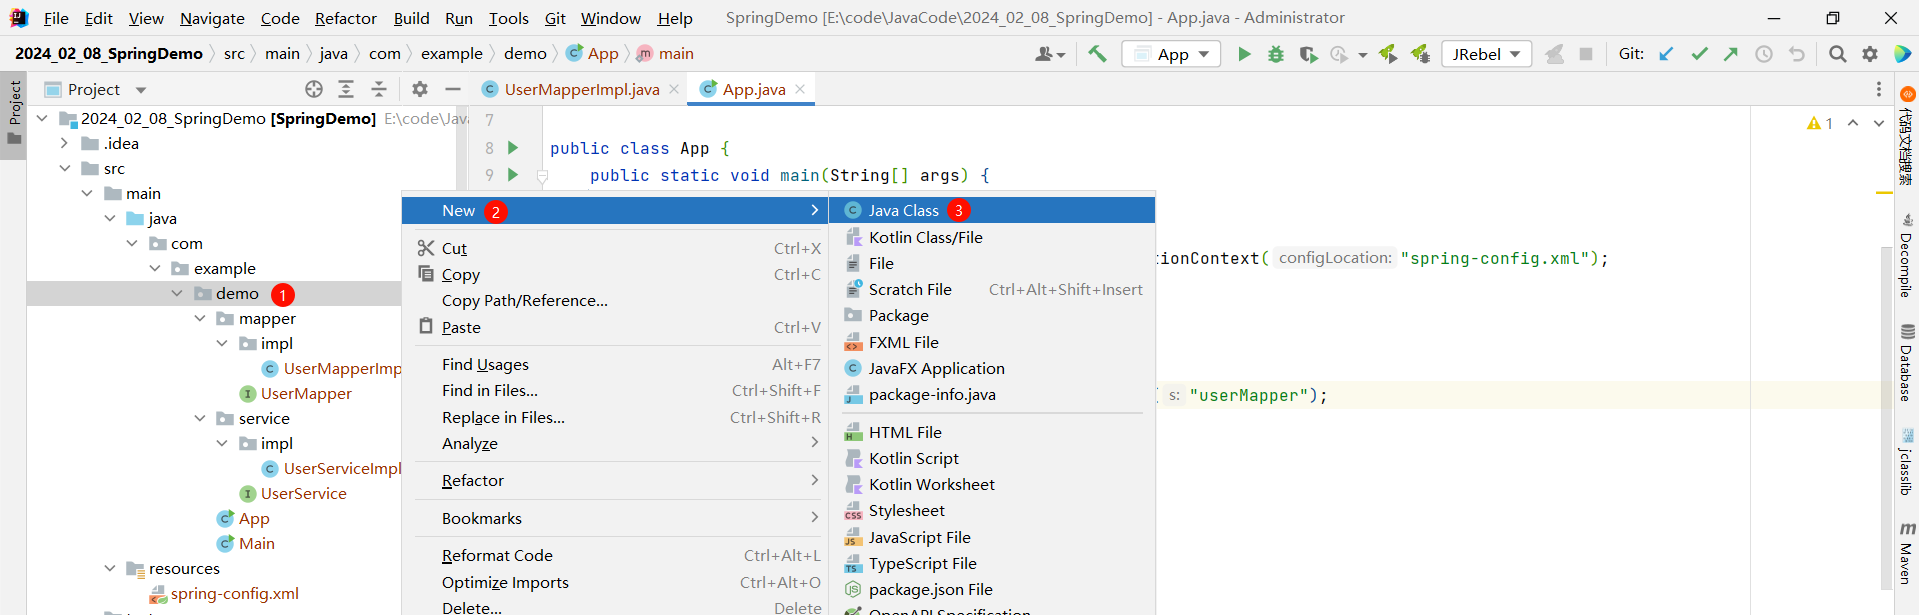
Task: Click the Build Project hammer icon
Action: tap(1097, 54)
